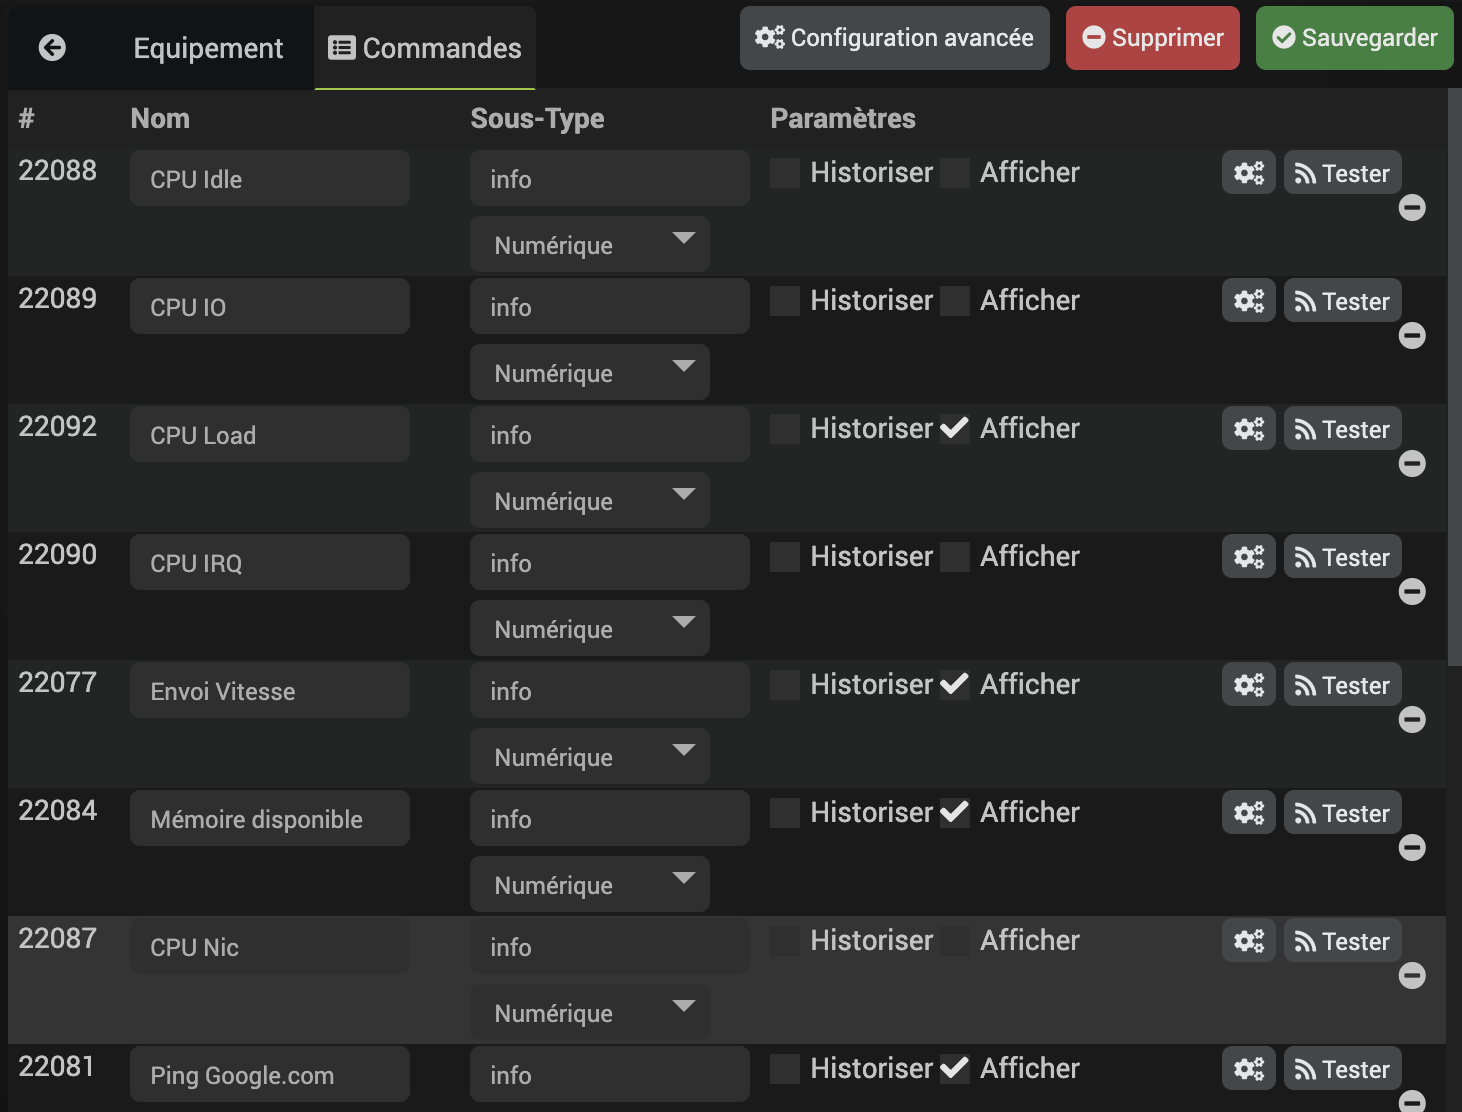Switch to the Equipement tab

pyautogui.click(x=208, y=48)
